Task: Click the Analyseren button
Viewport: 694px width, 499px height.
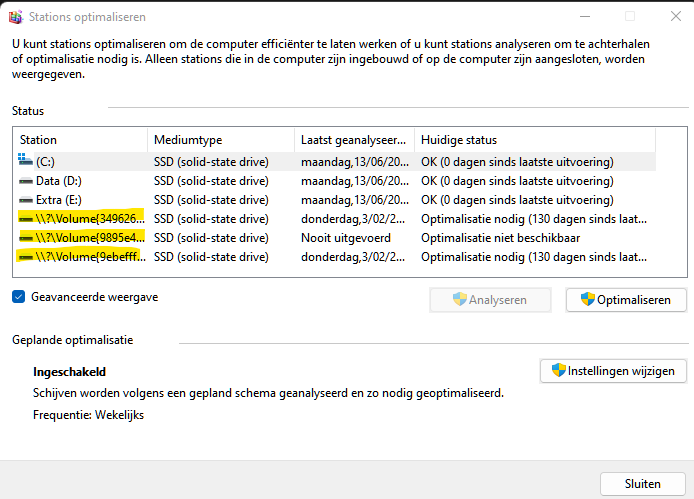Action: click(x=490, y=300)
